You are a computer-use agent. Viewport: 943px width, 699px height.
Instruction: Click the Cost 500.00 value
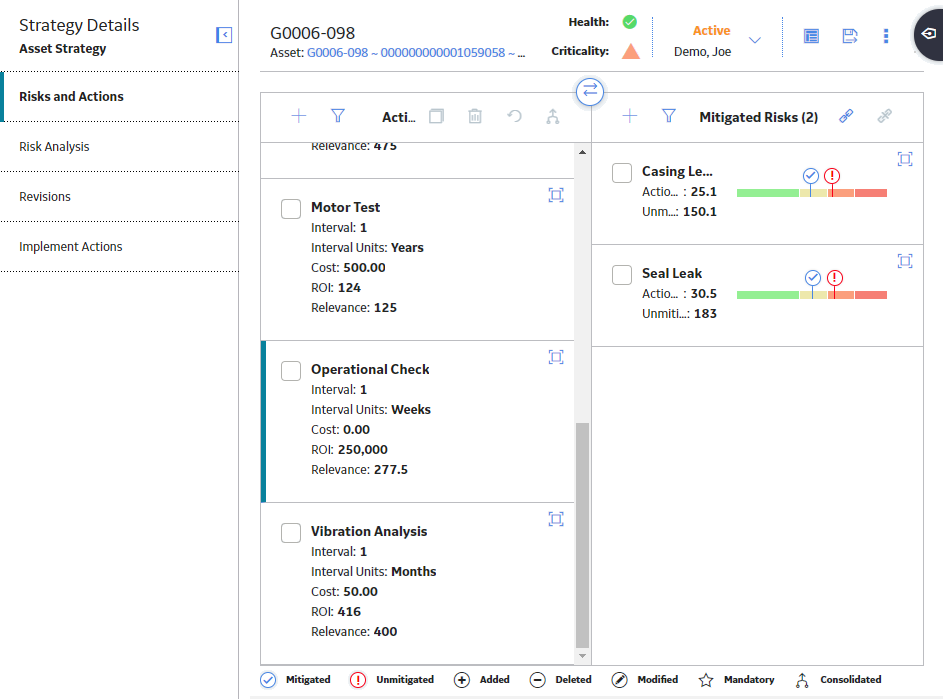(x=364, y=268)
